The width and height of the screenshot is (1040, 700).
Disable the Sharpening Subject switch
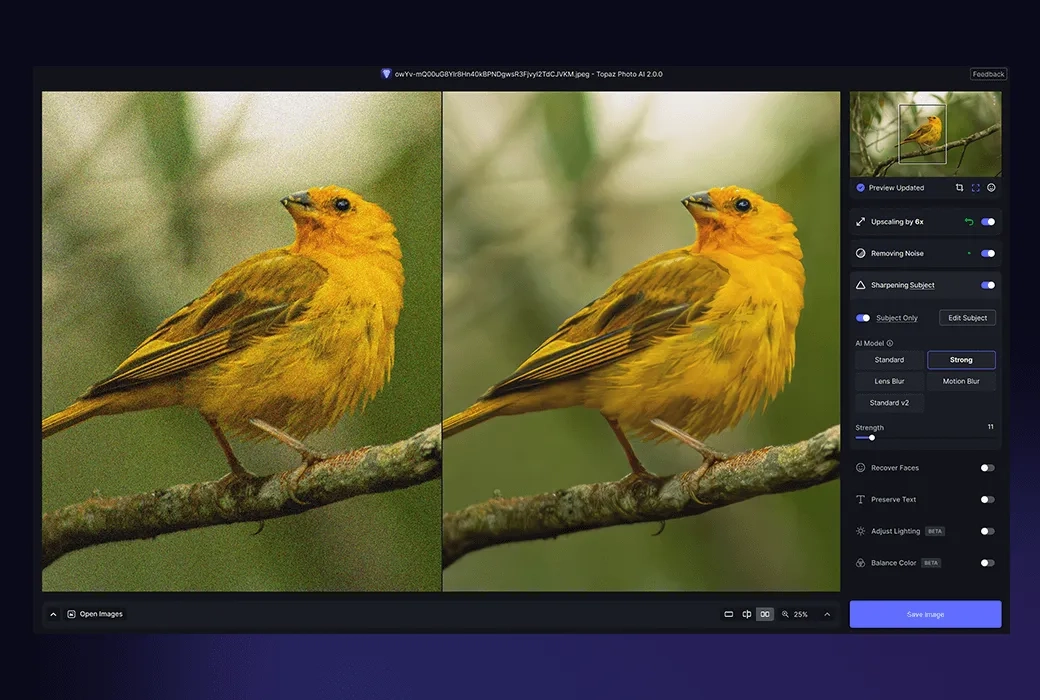point(988,285)
